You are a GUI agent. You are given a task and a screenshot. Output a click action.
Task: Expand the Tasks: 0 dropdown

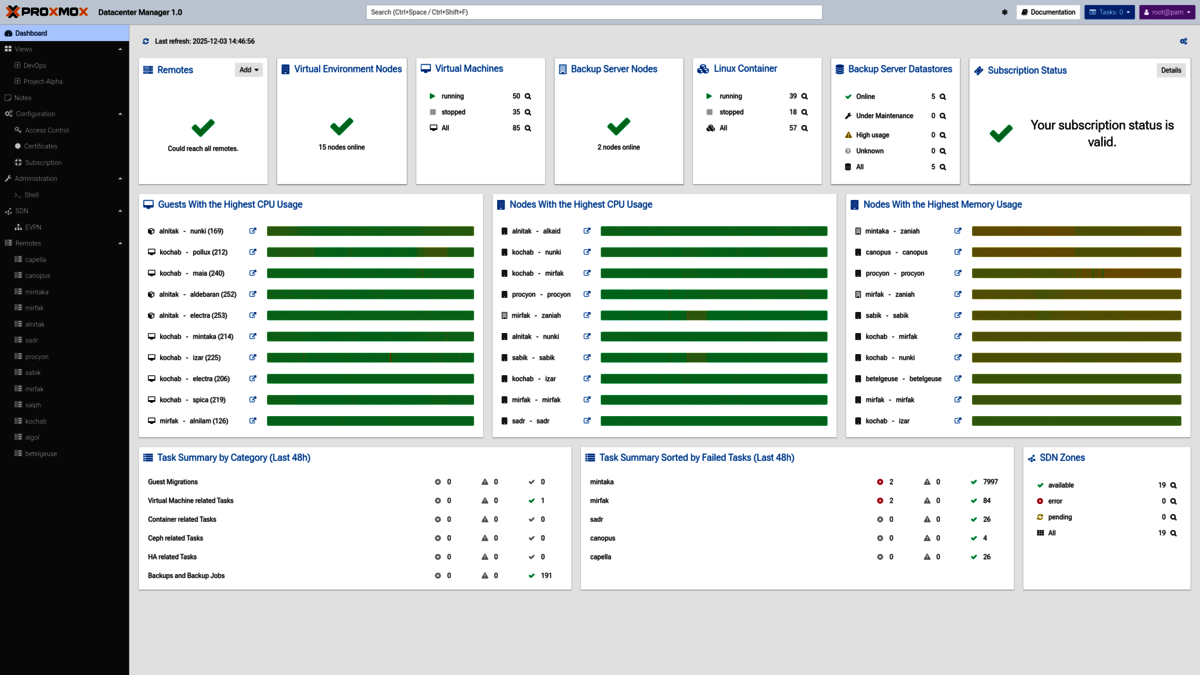1109,13
